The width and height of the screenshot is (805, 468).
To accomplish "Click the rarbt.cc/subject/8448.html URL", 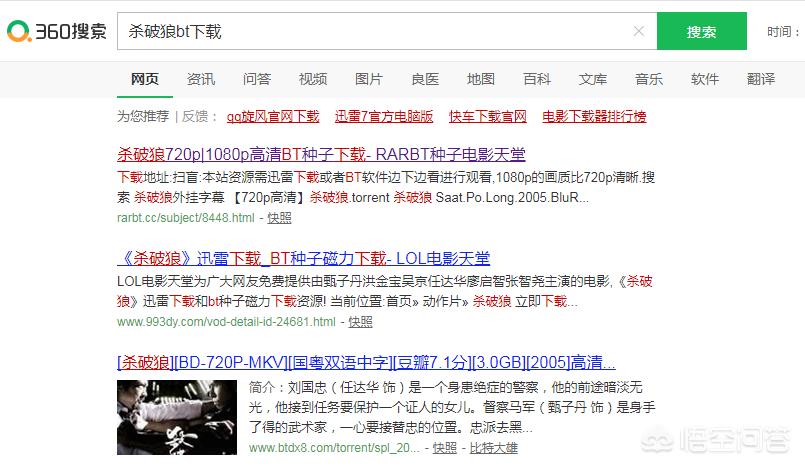I will pyautogui.click(x=186, y=218).
